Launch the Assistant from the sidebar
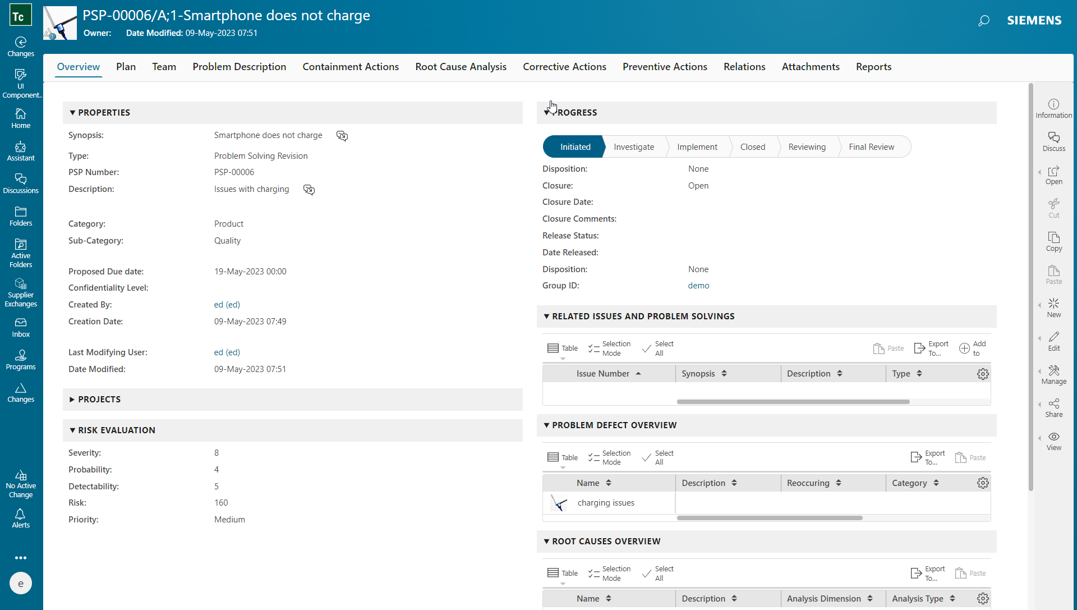 tap(20, 150)
